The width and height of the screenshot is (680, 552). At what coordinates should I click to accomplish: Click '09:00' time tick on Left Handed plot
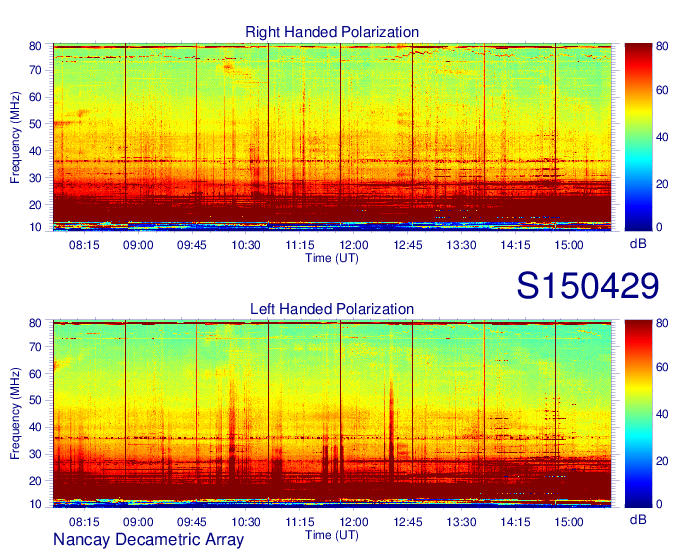pos(138,522)
